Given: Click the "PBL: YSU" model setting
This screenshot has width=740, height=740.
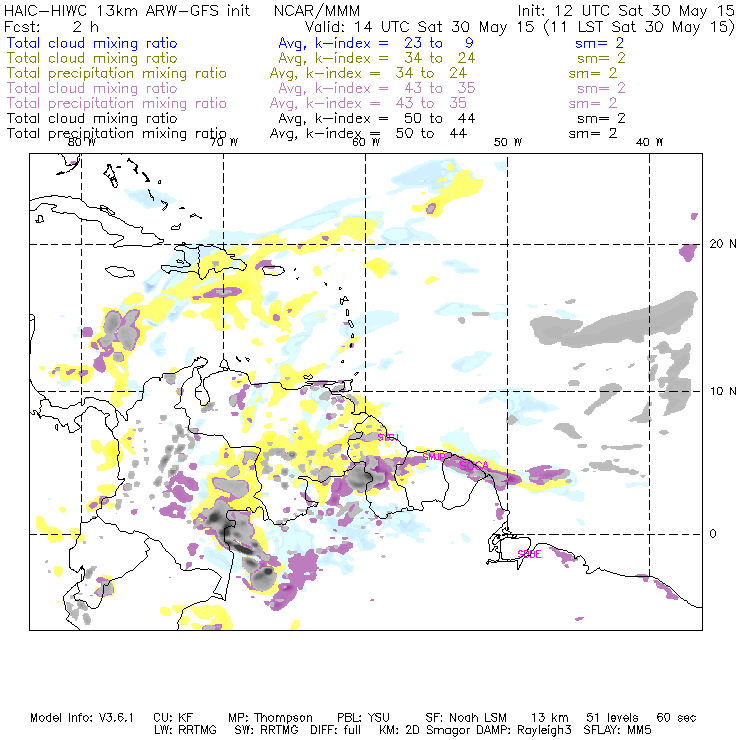Looking at the screenshot, I should click(x=363, y=718).
